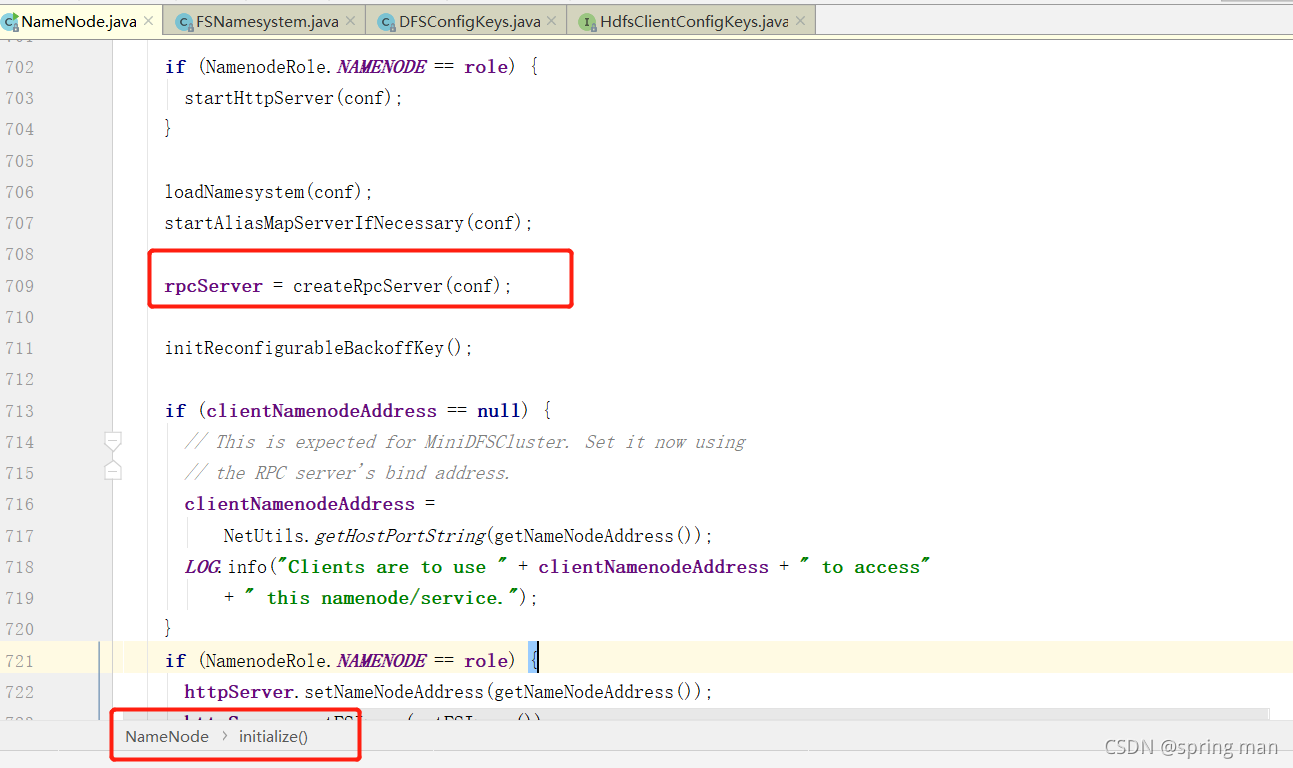Click the fold end marker at line 715
This screenshot has width=1293, height=768.
[x=113, y=470]
